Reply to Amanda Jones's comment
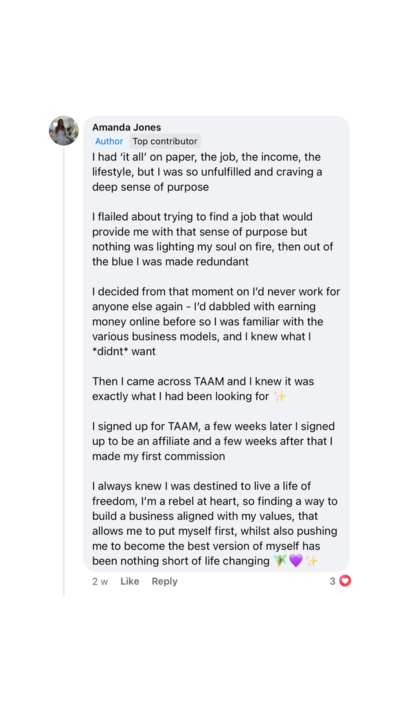Viewport: 400px width, 711px height. [x=165, y=581]
